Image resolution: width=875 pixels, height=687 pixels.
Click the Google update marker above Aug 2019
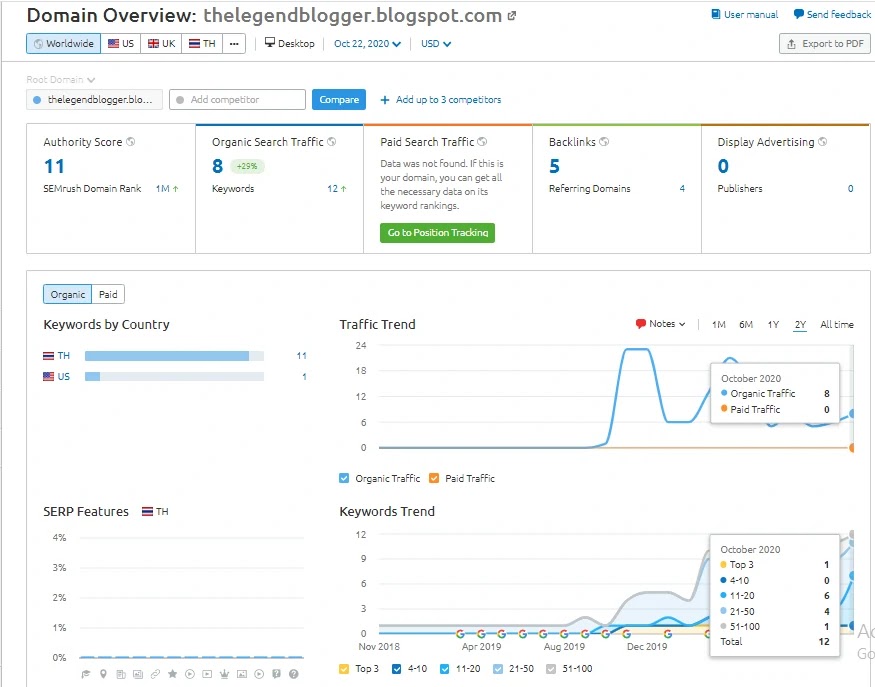[x=564, y=634]
